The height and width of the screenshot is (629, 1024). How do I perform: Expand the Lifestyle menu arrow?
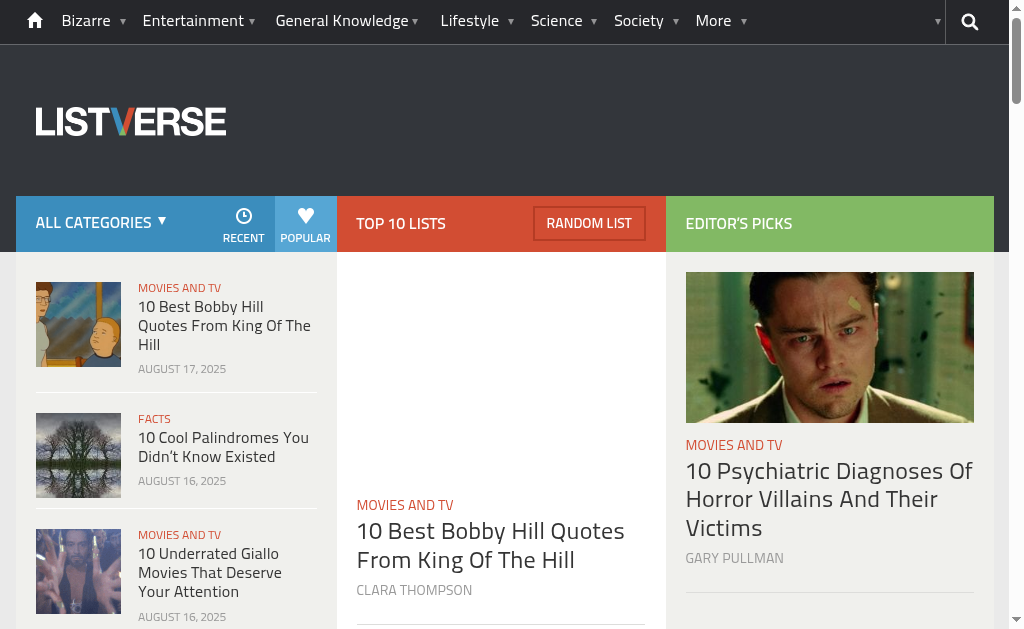pyautogui.click(x=511, y=22)
